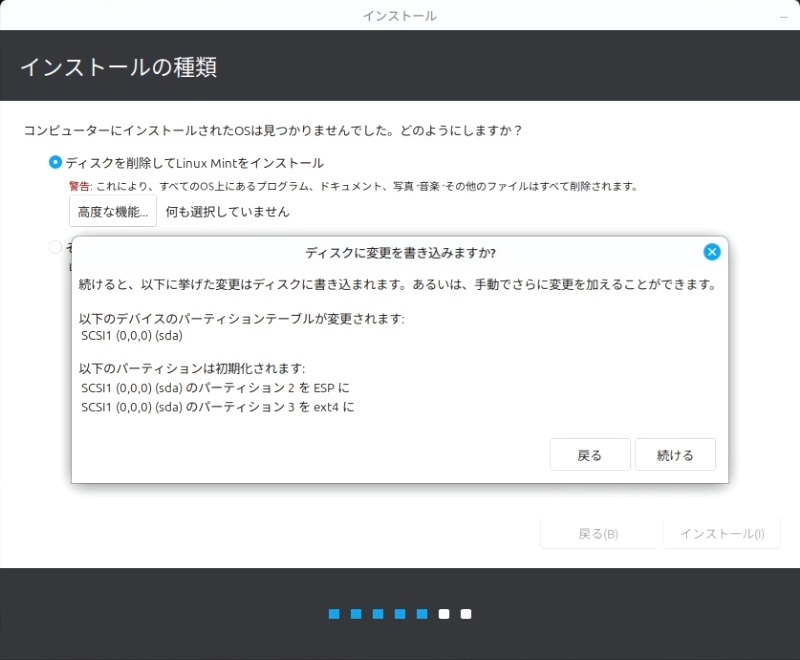Click the first white progress dot

(x=444, y=614)
